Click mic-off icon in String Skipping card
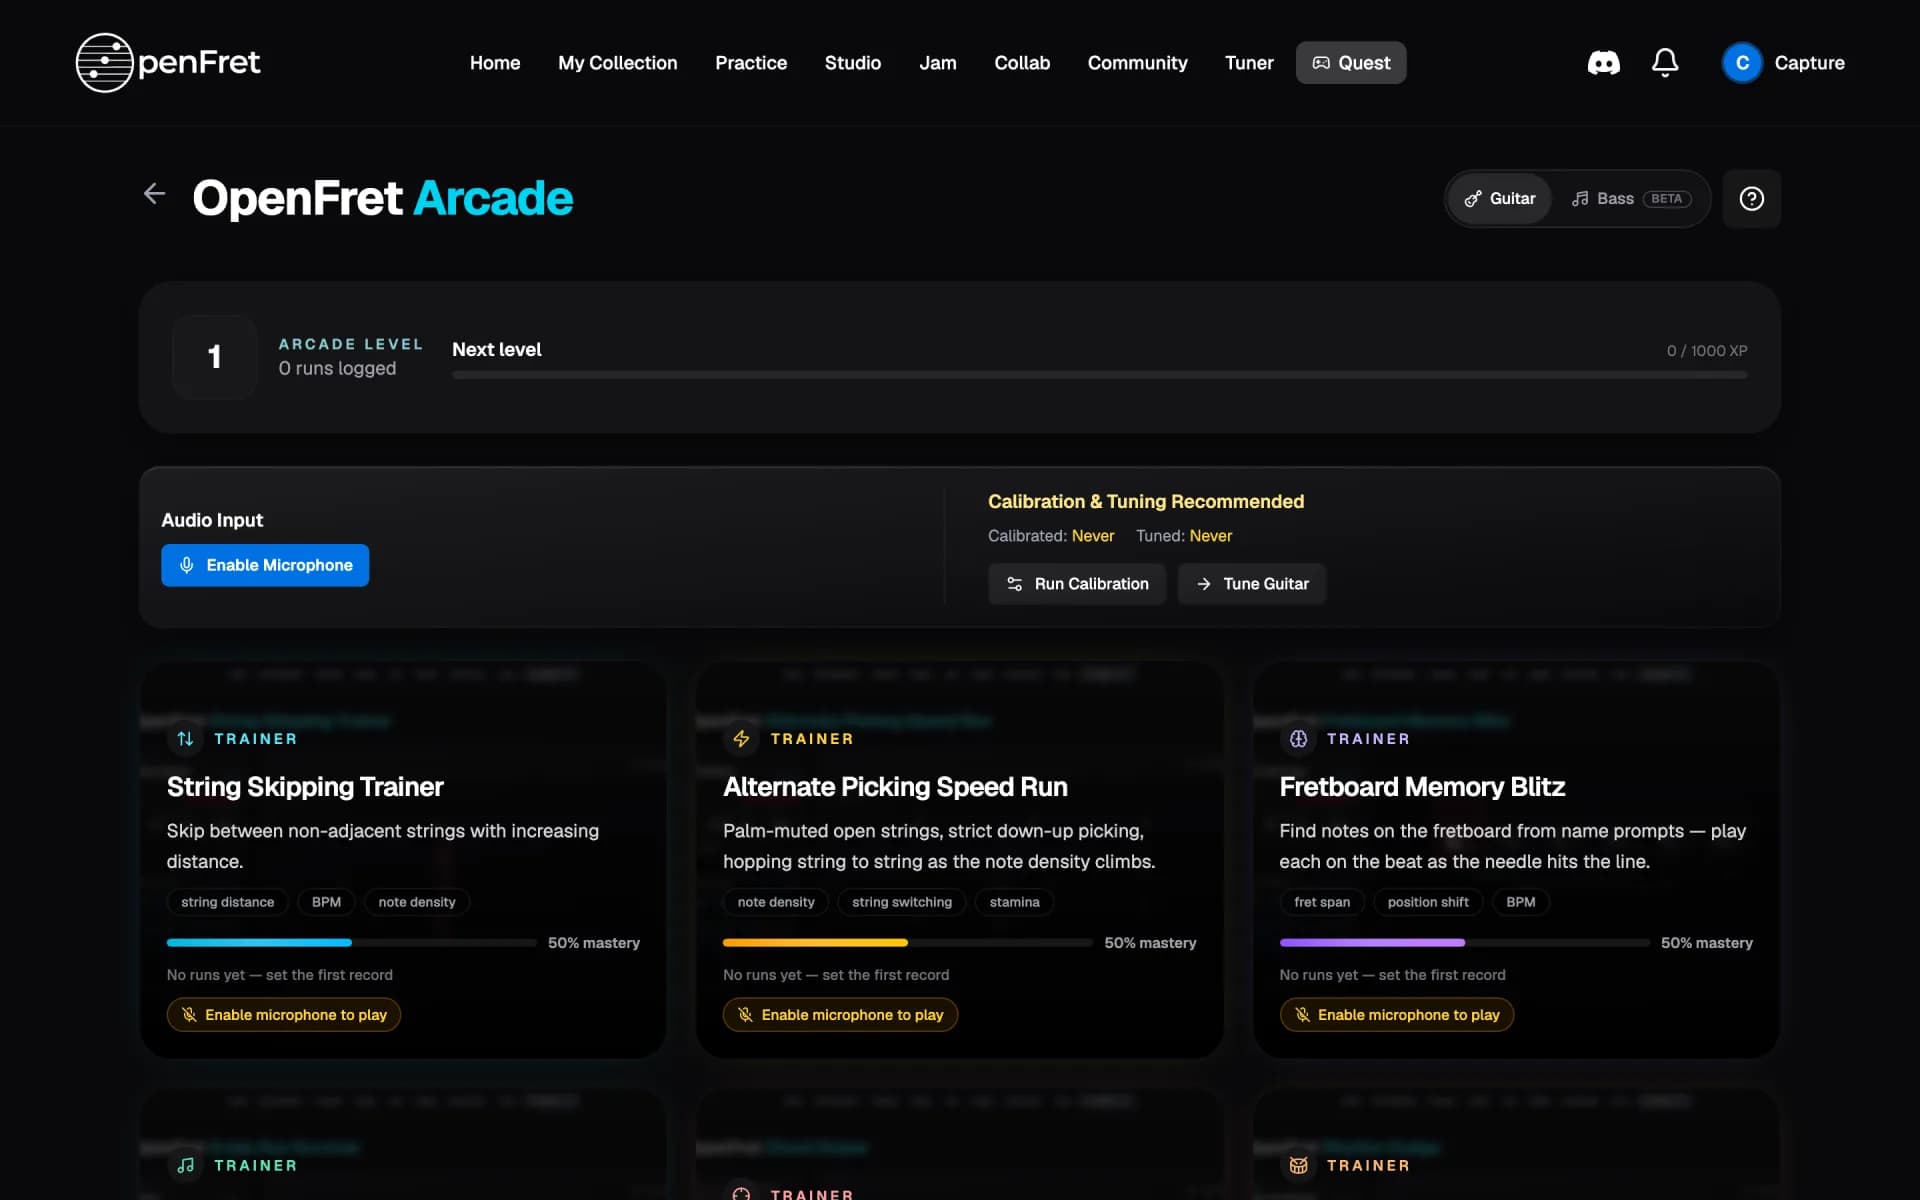The width and height of the screenshot is (1920, 1200). point(189,1015)
